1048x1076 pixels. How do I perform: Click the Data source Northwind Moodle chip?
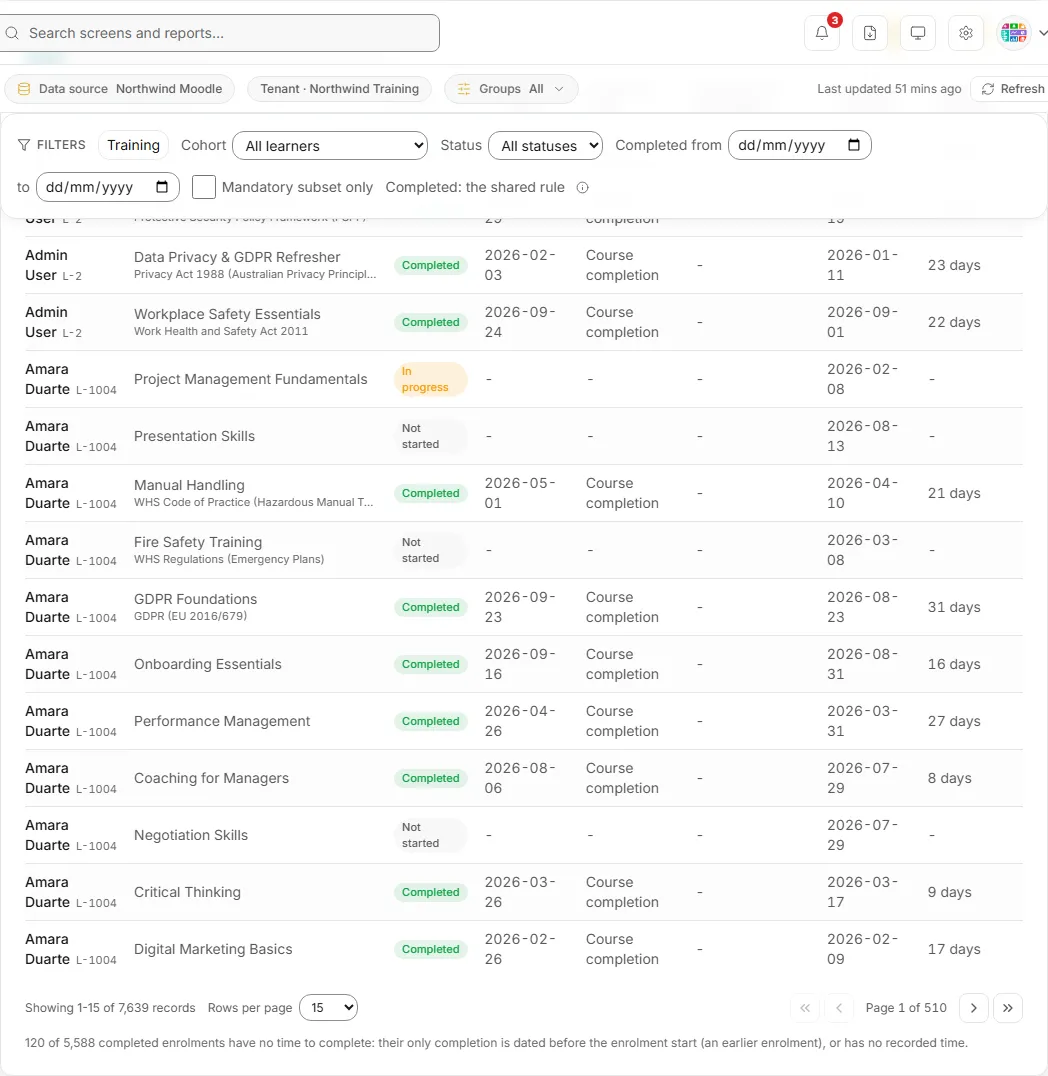[119, 89]
